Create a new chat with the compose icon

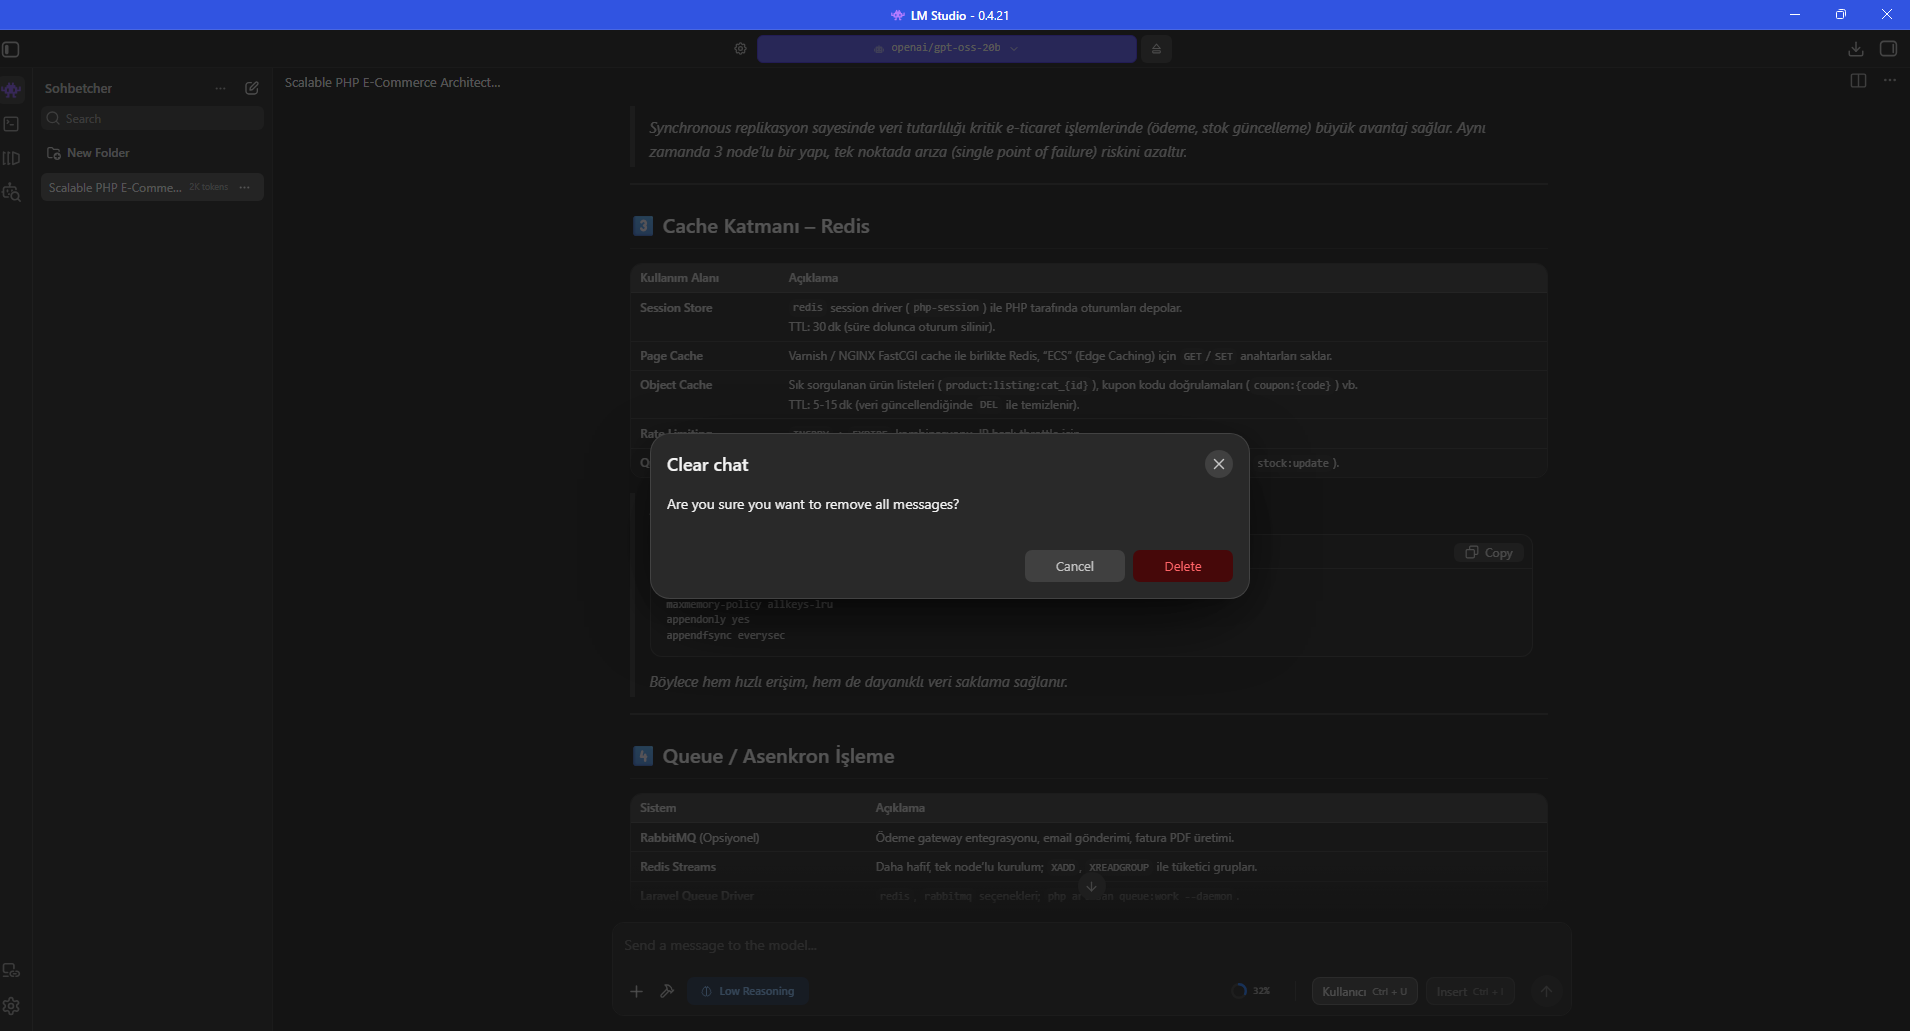252,88
